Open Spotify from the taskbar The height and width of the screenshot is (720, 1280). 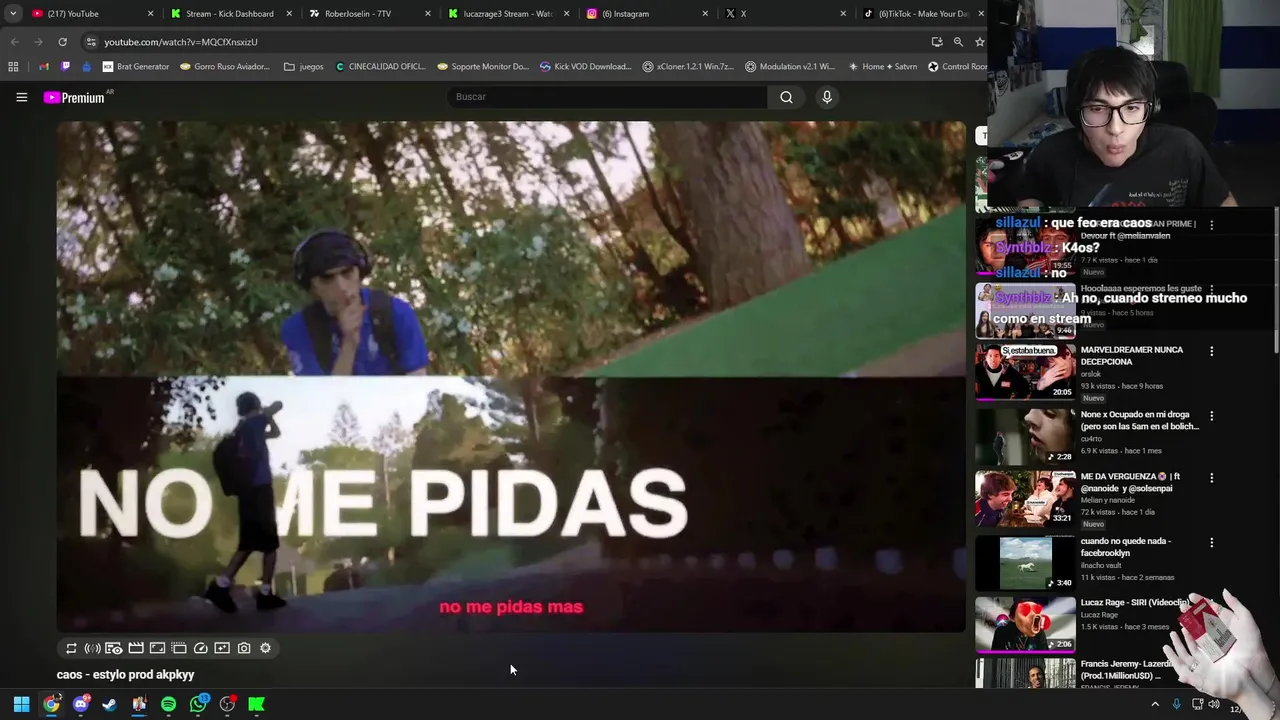tap(168, 704)
